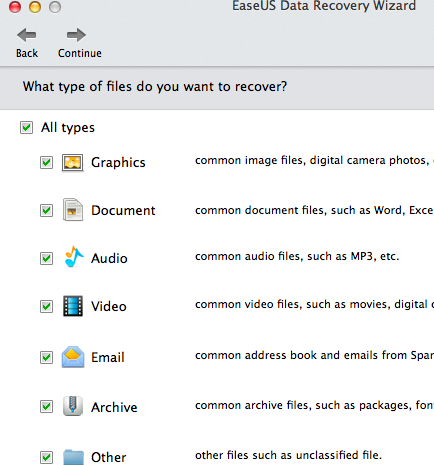Click the Back arrow icon
The height and width of the screenshot is (465, 434).
[27, 35]
